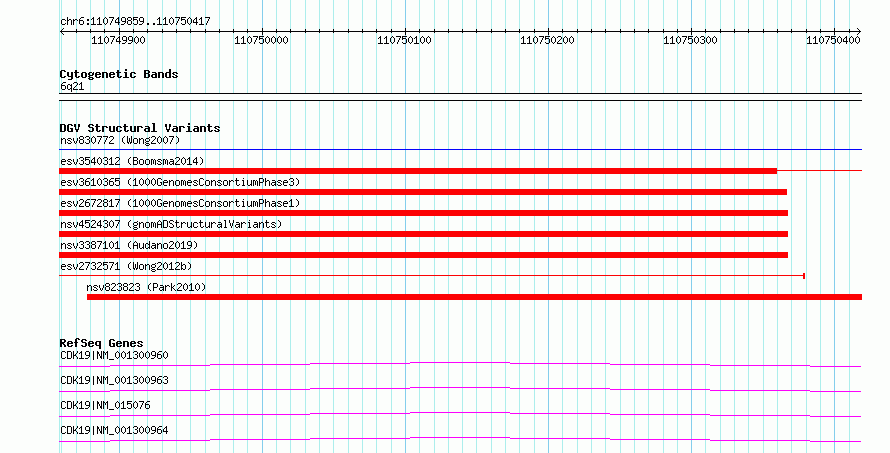Click the chr6:110749859..110750417 region label
The width and height of the screenshot is (890, 453).
point(135,21)
